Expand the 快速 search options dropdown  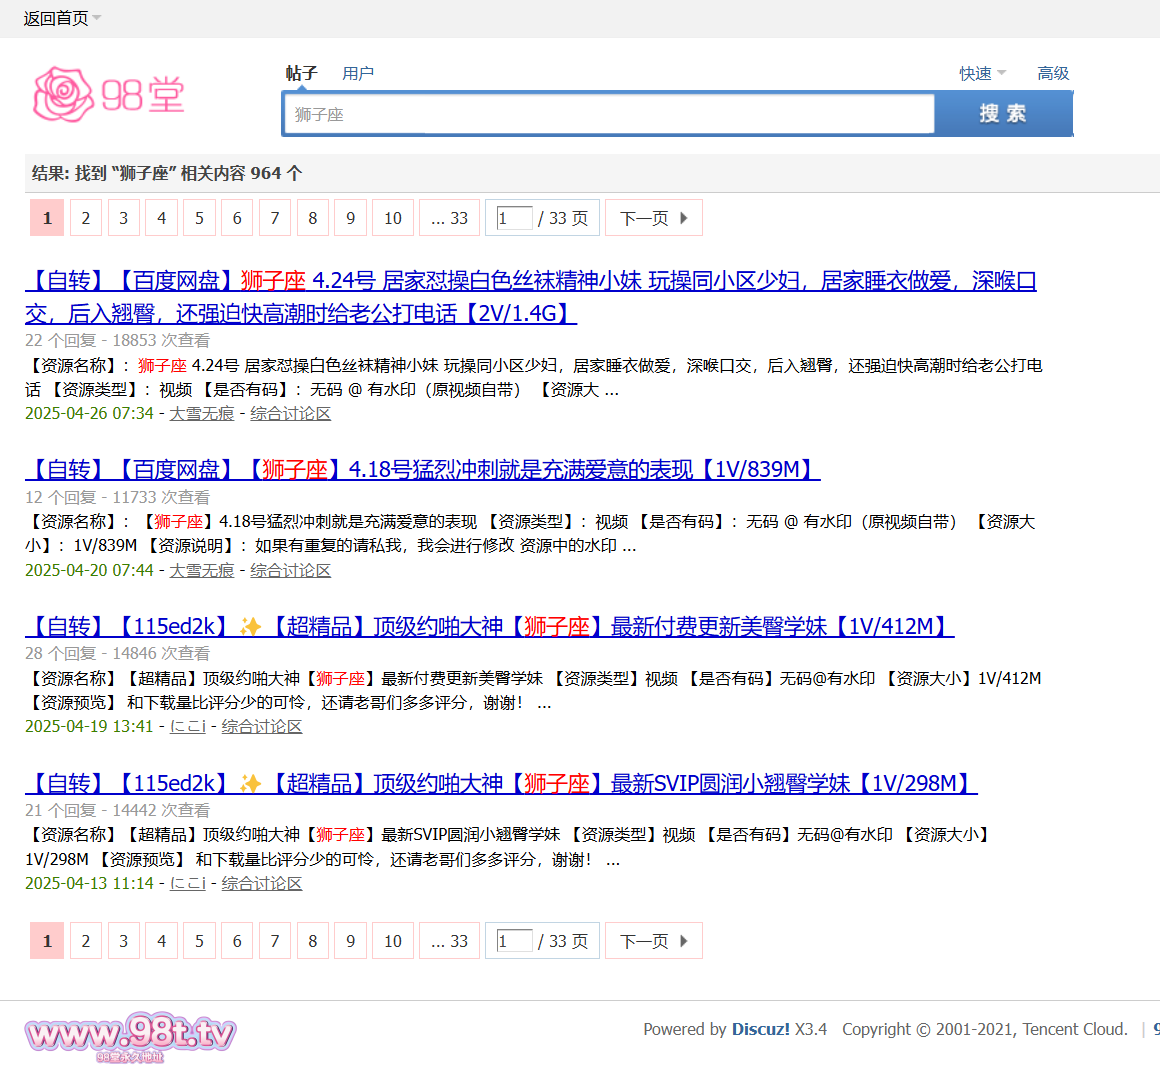tap(982, 73)
